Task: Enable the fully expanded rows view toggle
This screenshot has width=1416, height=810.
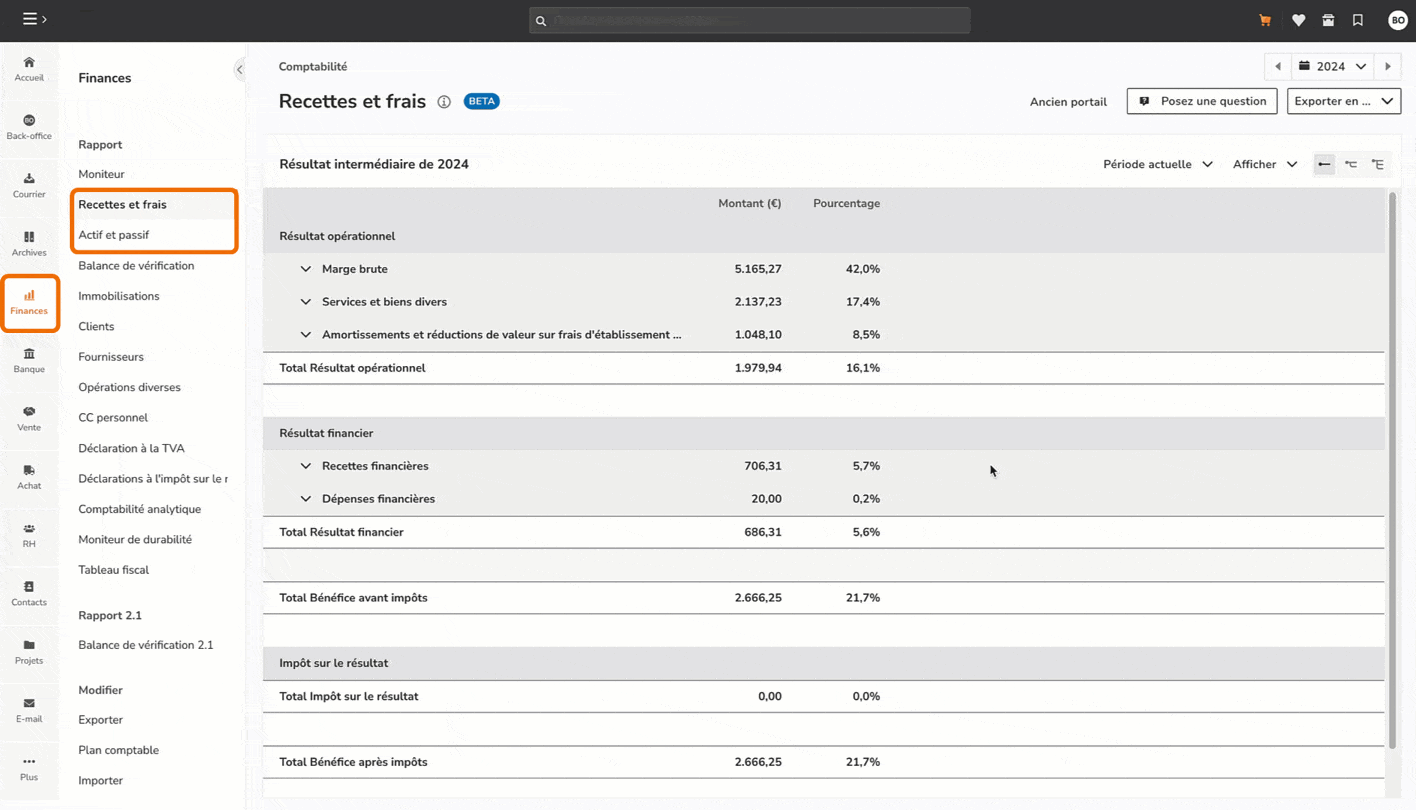Action: 1378,163
